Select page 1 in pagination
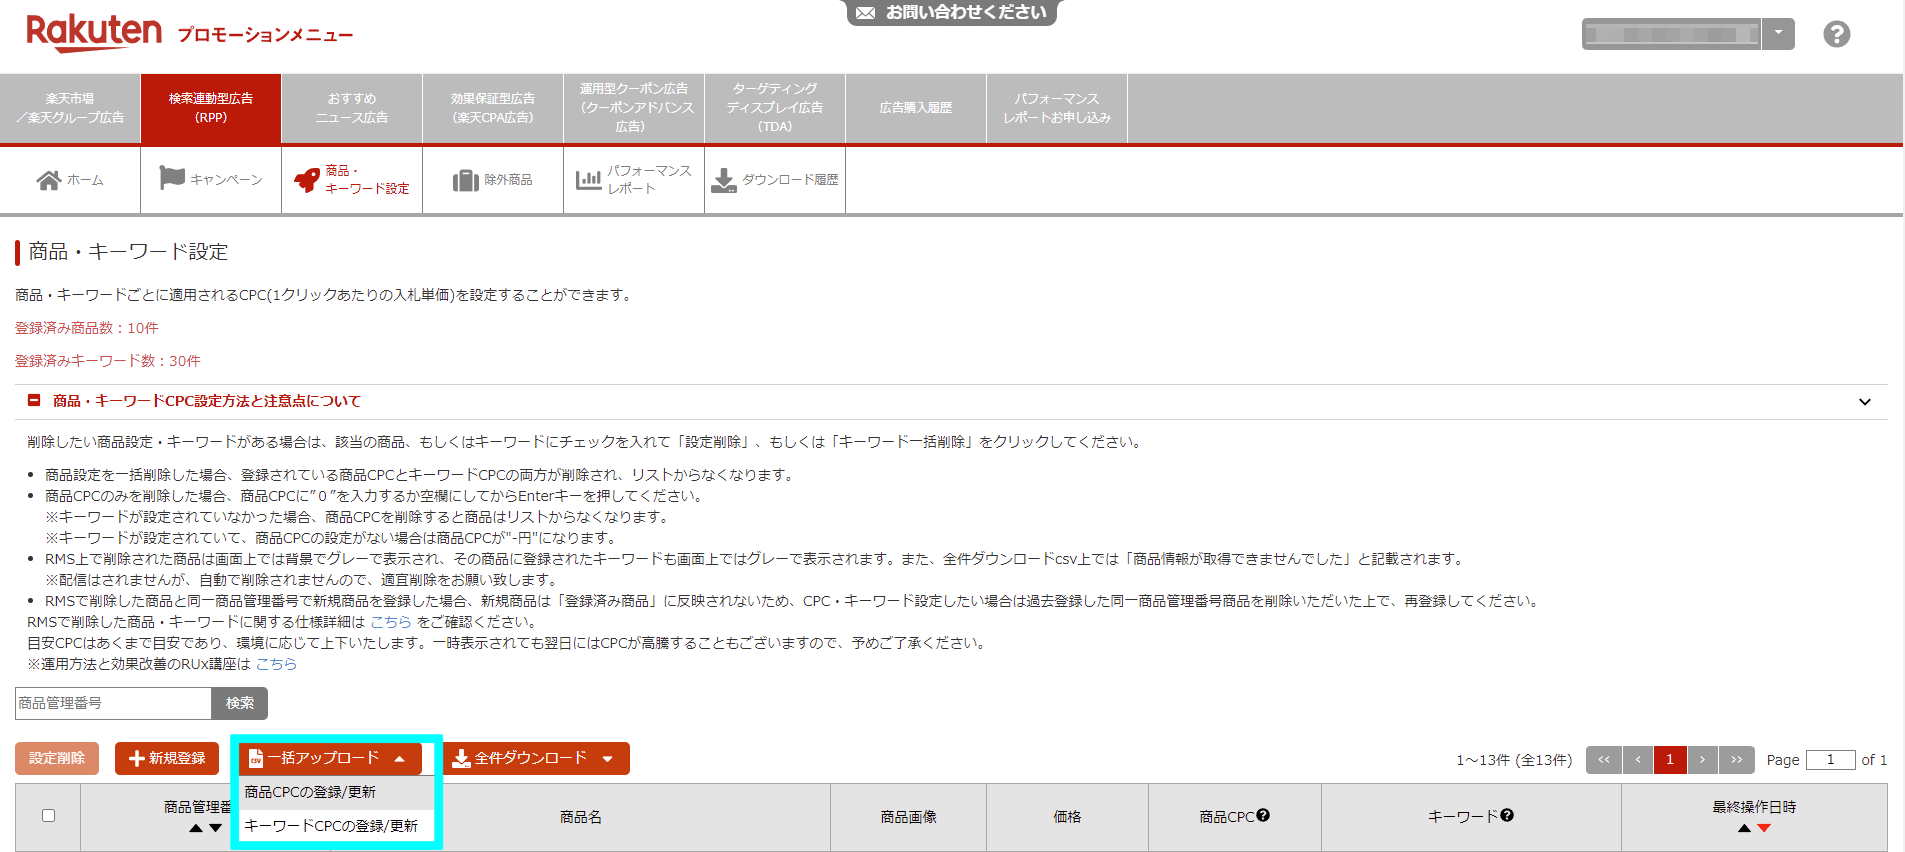 [1670, 760]
